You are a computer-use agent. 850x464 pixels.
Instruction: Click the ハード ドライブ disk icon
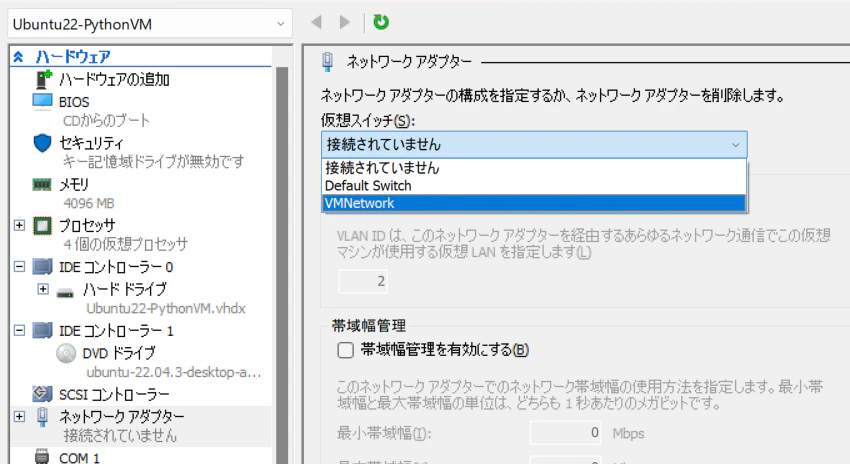click(65, 293)
